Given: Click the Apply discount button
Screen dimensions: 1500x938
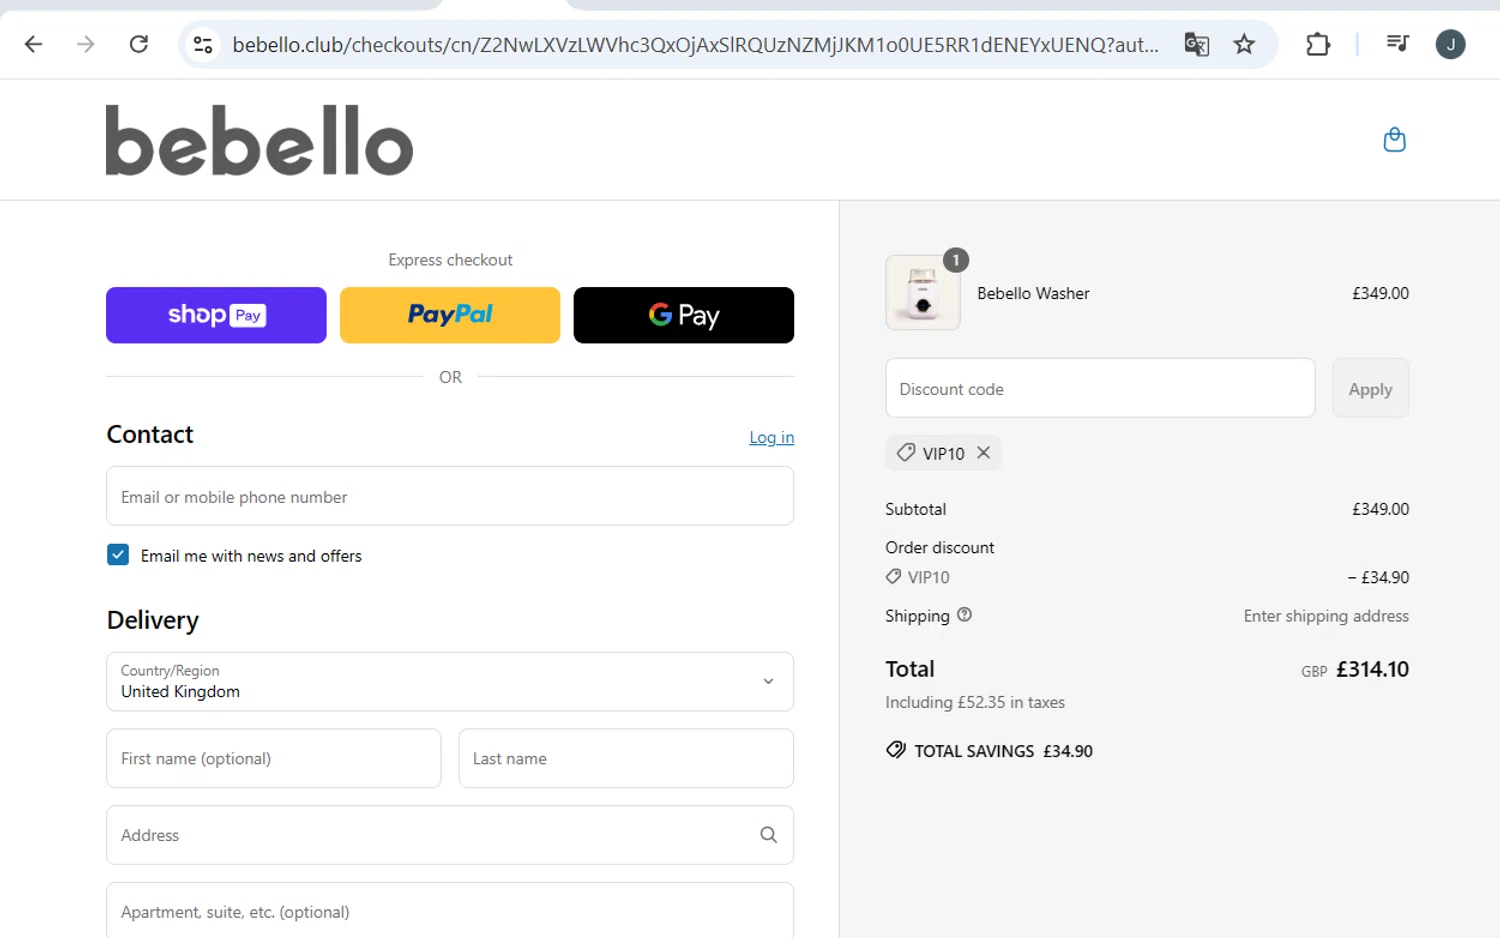Looking at the screenshot, I should [1370, 388].
